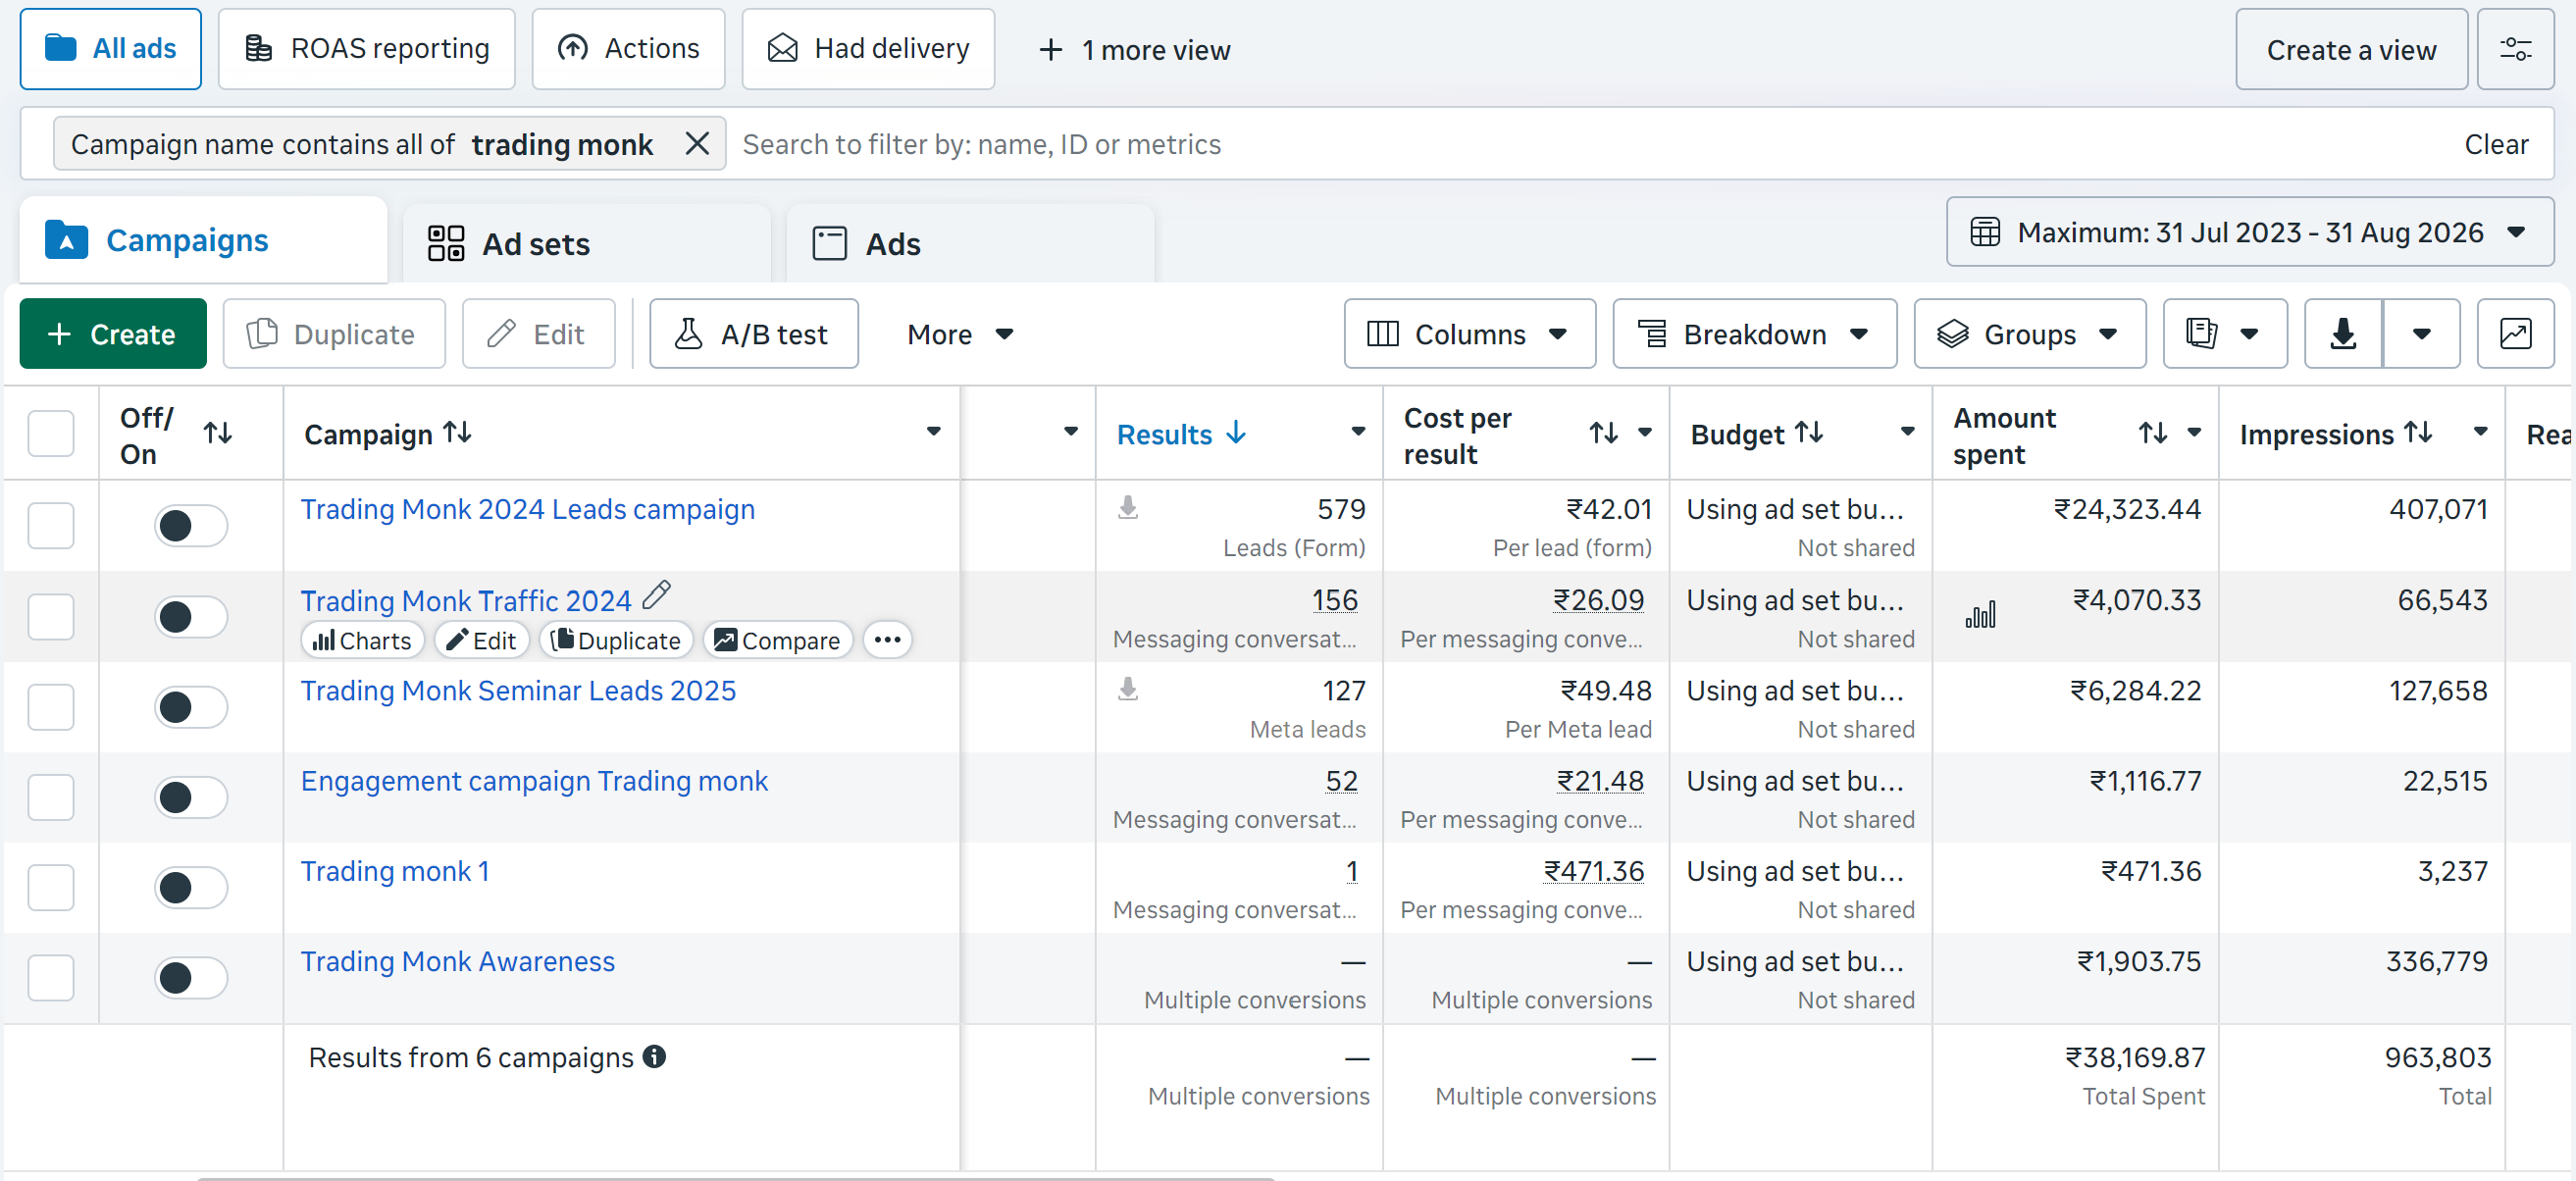Click the Results descending sort arrow
This screenshot has height=1181, width=2576.
click(1236, 432)
